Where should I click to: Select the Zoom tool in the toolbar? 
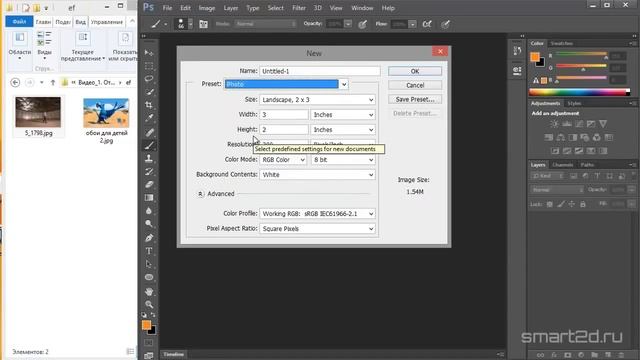149,304
